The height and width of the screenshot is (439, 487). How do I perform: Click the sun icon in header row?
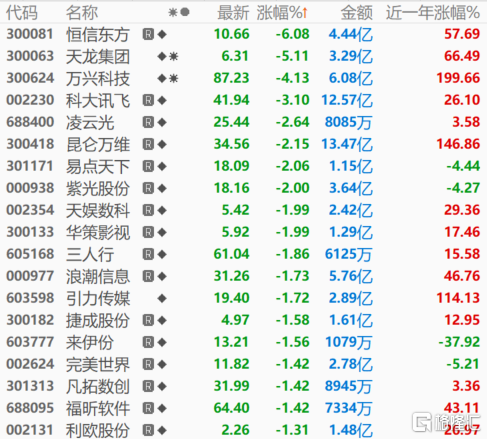tap(173, 13)
